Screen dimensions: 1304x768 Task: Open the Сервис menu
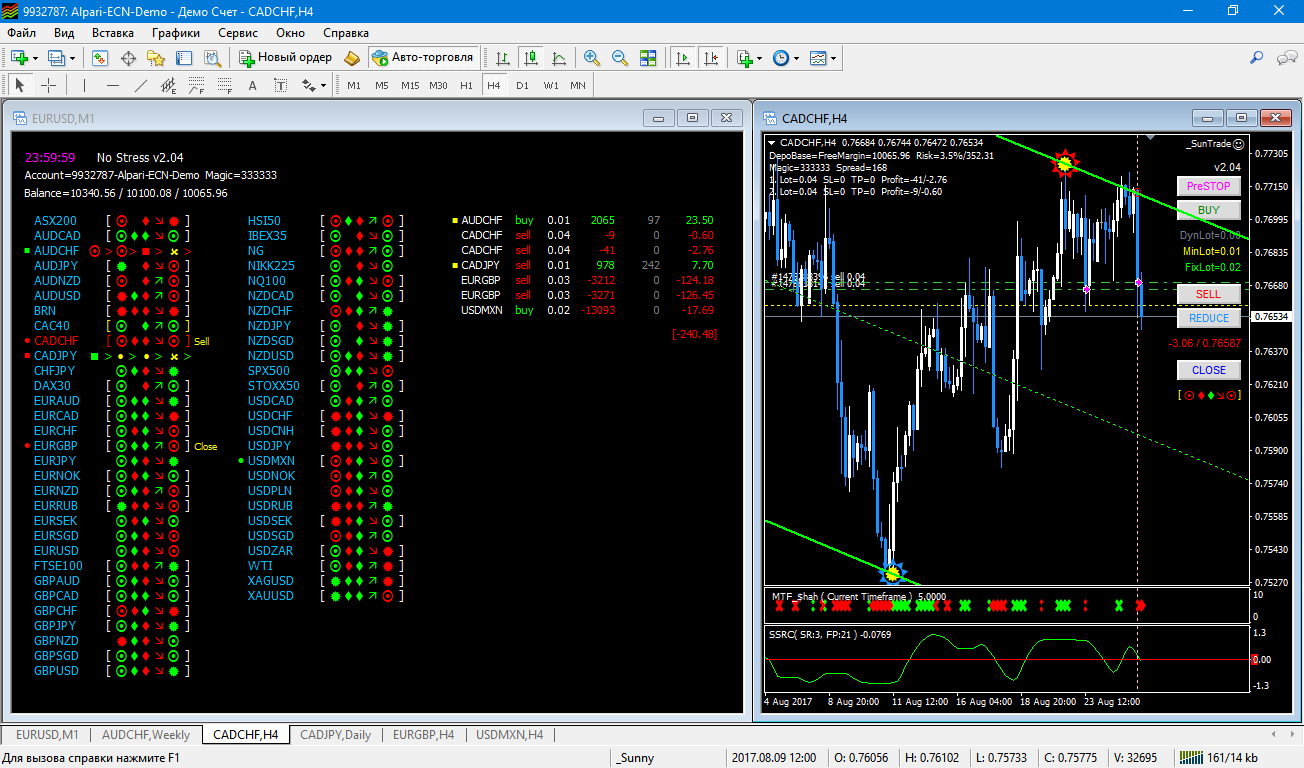point(237,33)
